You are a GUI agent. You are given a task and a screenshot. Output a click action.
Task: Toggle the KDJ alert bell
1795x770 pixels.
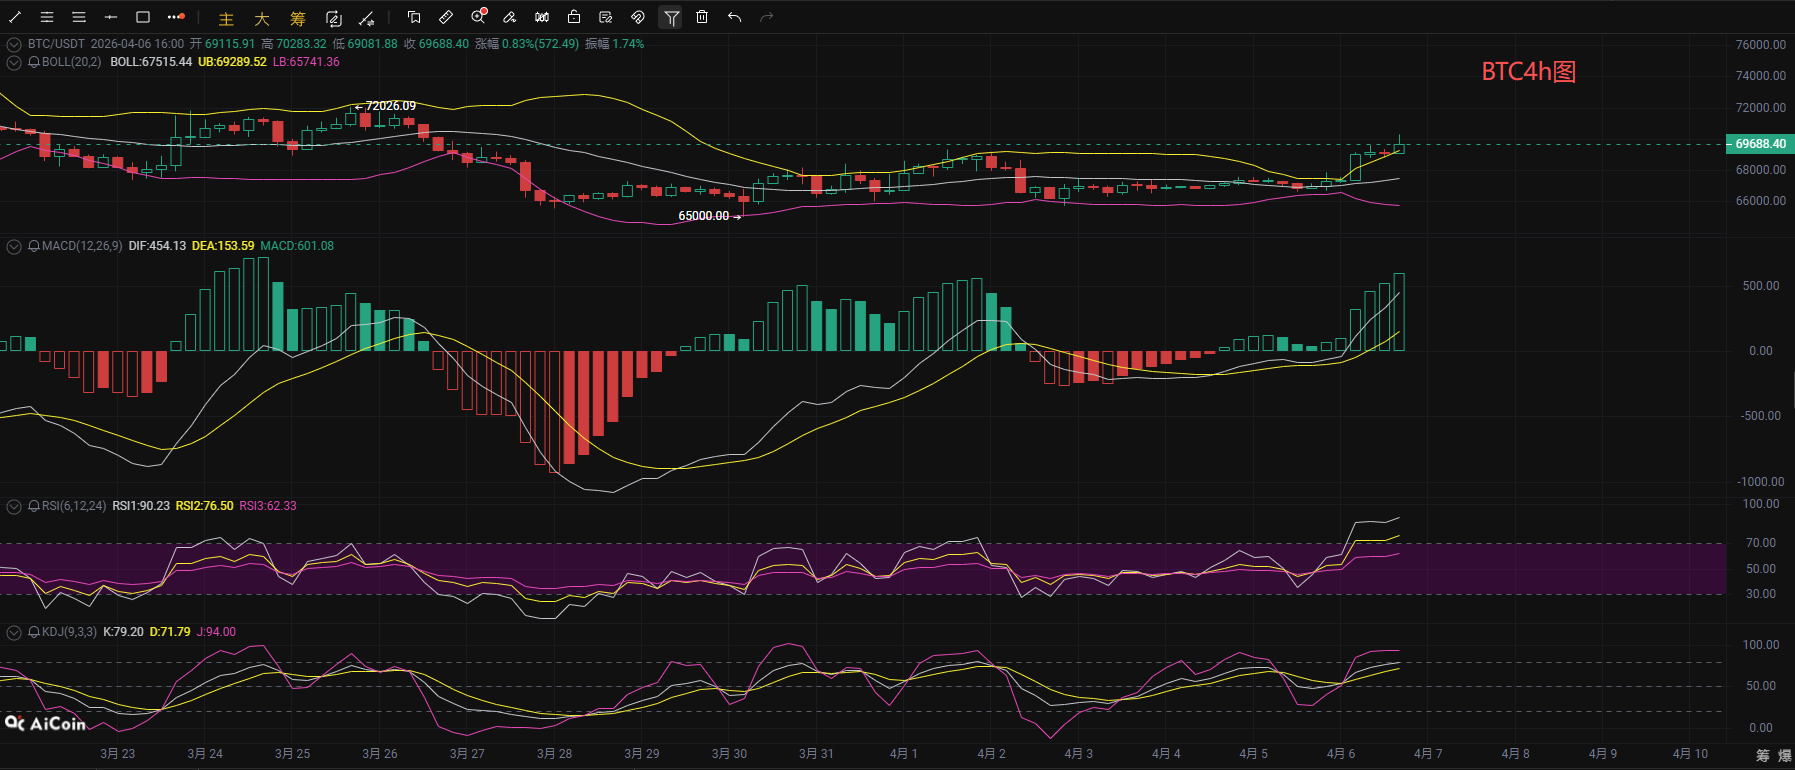(34, 632)
